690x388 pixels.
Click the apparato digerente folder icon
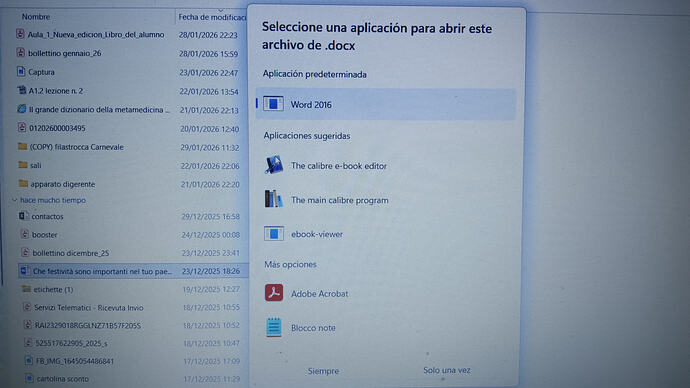coord(23,183)
